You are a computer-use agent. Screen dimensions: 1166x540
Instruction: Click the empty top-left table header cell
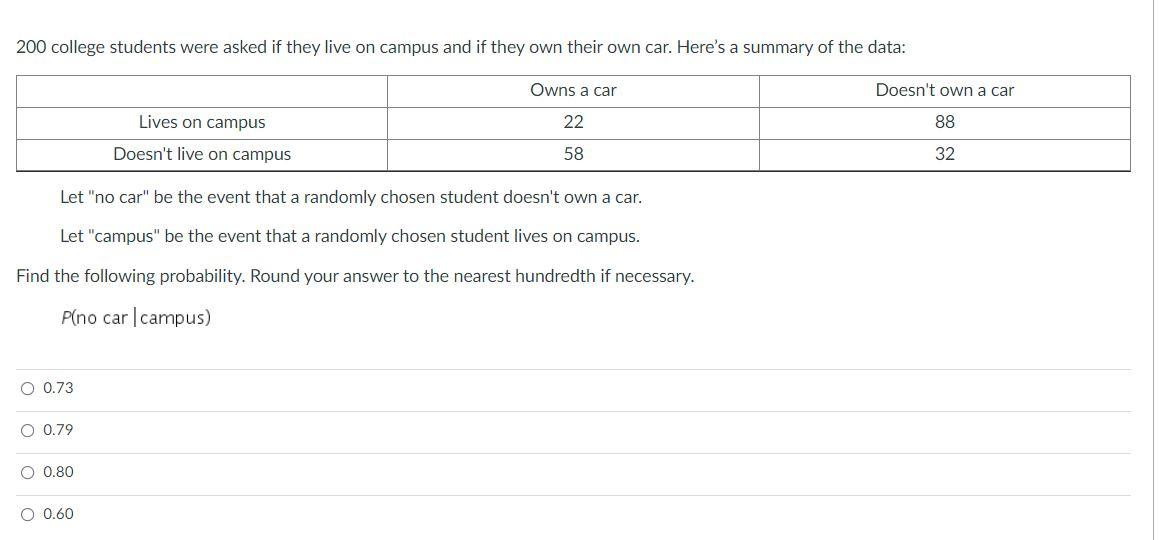tap(202, 91)
